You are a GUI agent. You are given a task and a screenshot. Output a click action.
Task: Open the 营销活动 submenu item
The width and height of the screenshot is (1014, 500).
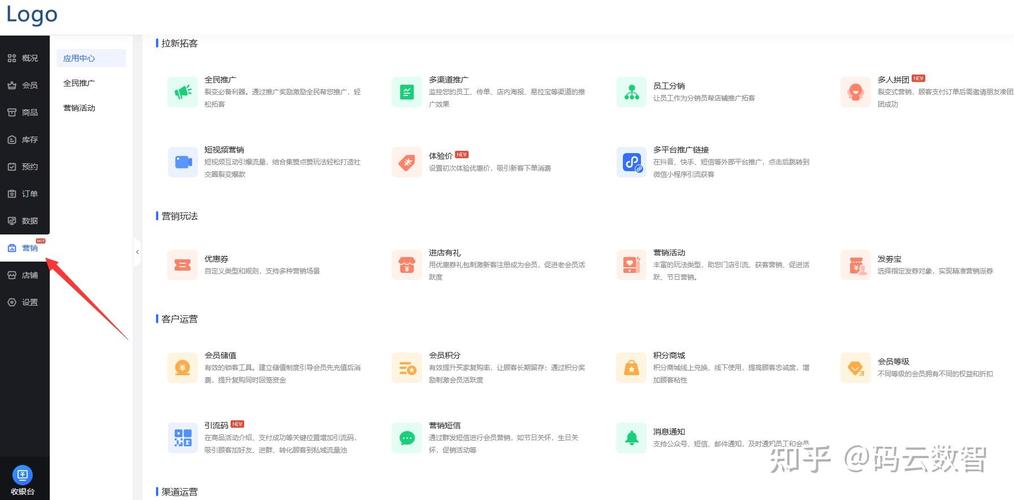tap(80, 108)
